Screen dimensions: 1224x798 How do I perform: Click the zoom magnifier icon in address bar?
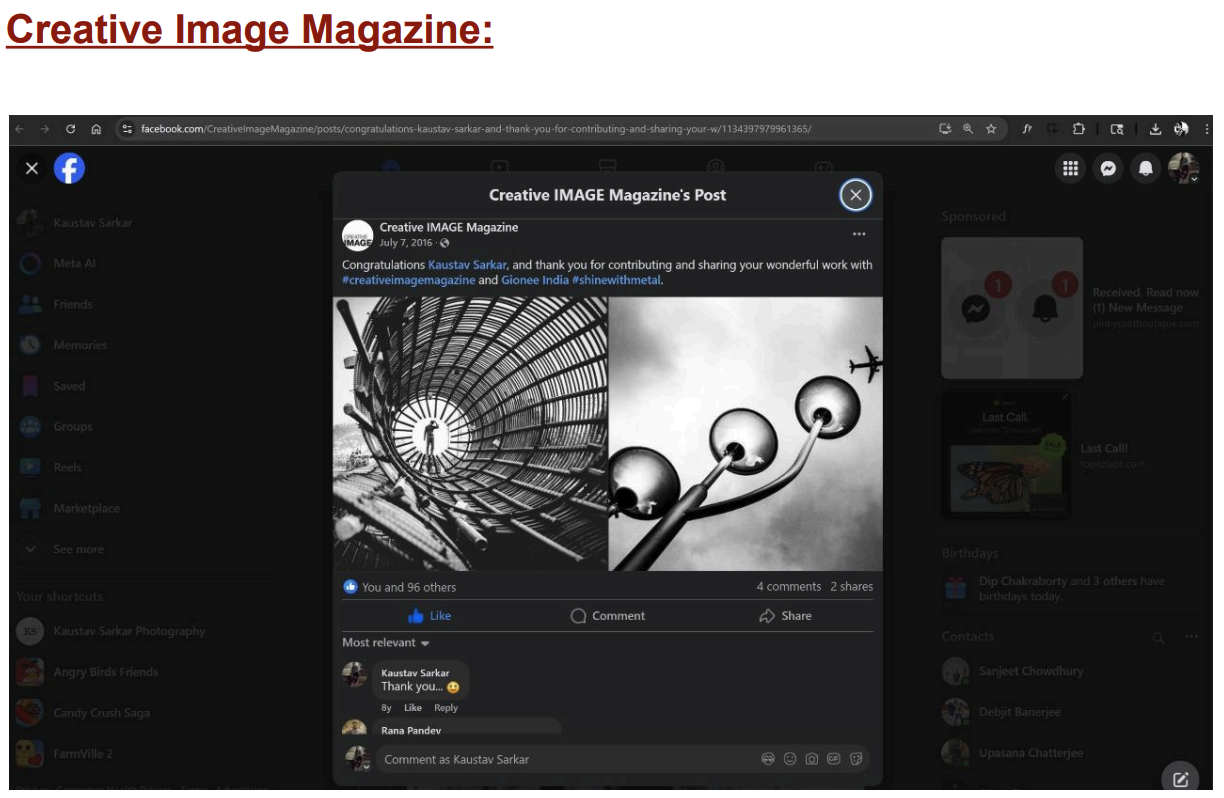point(968,129)
